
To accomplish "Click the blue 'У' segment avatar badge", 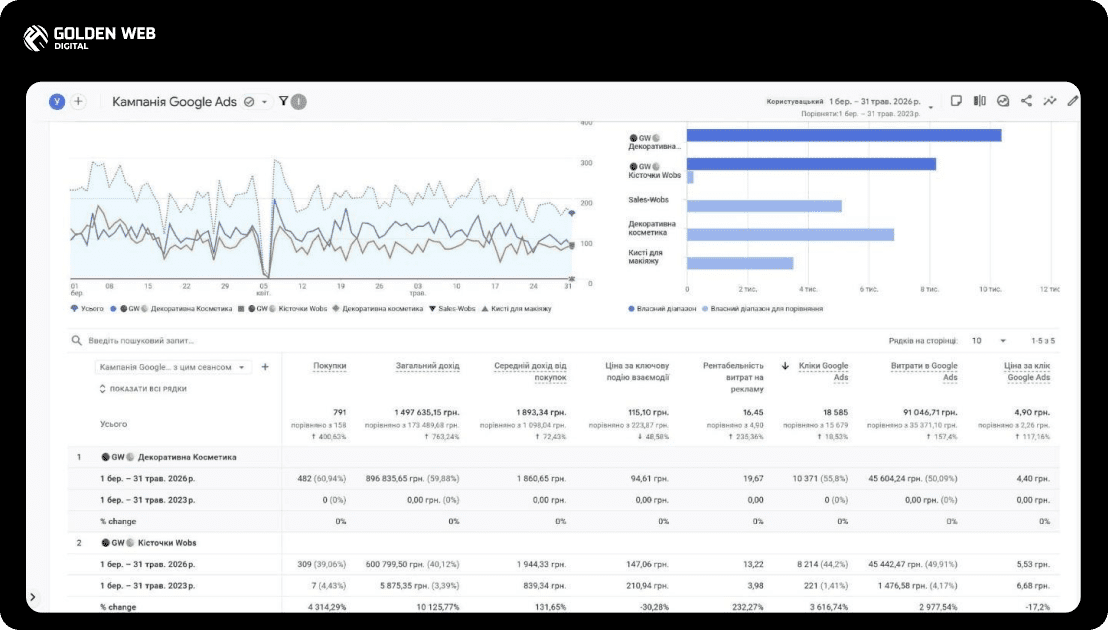I will tap(57, 102).
